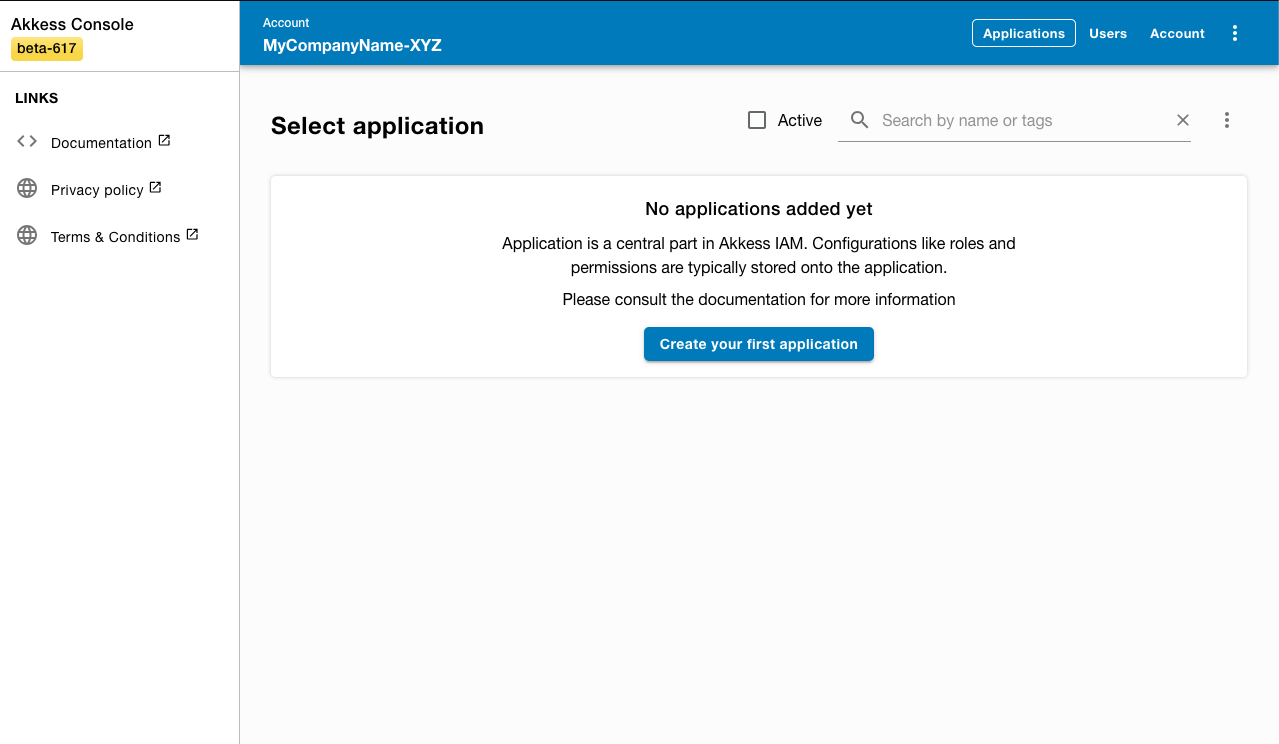Switch to the Applications view
This screenshot has height=744, width=1279.
pos(1023,32)
